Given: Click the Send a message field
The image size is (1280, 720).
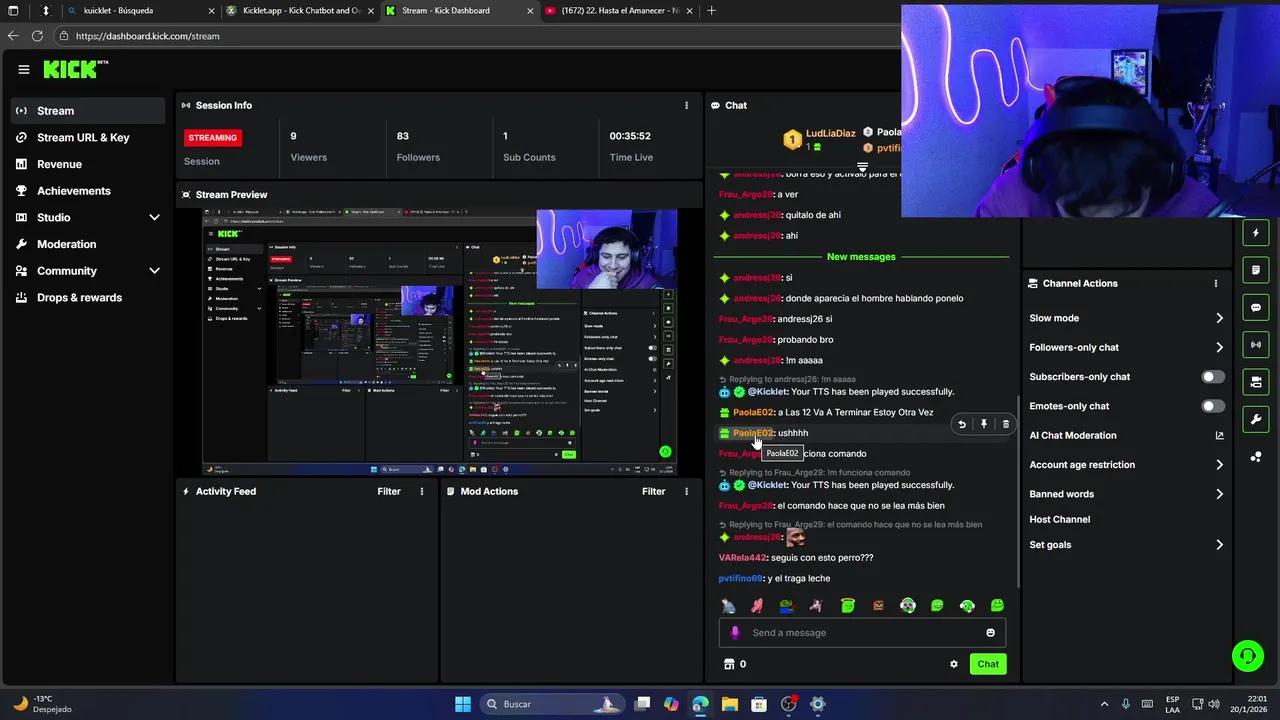Looking at the screenshot, I should point(862,632).
